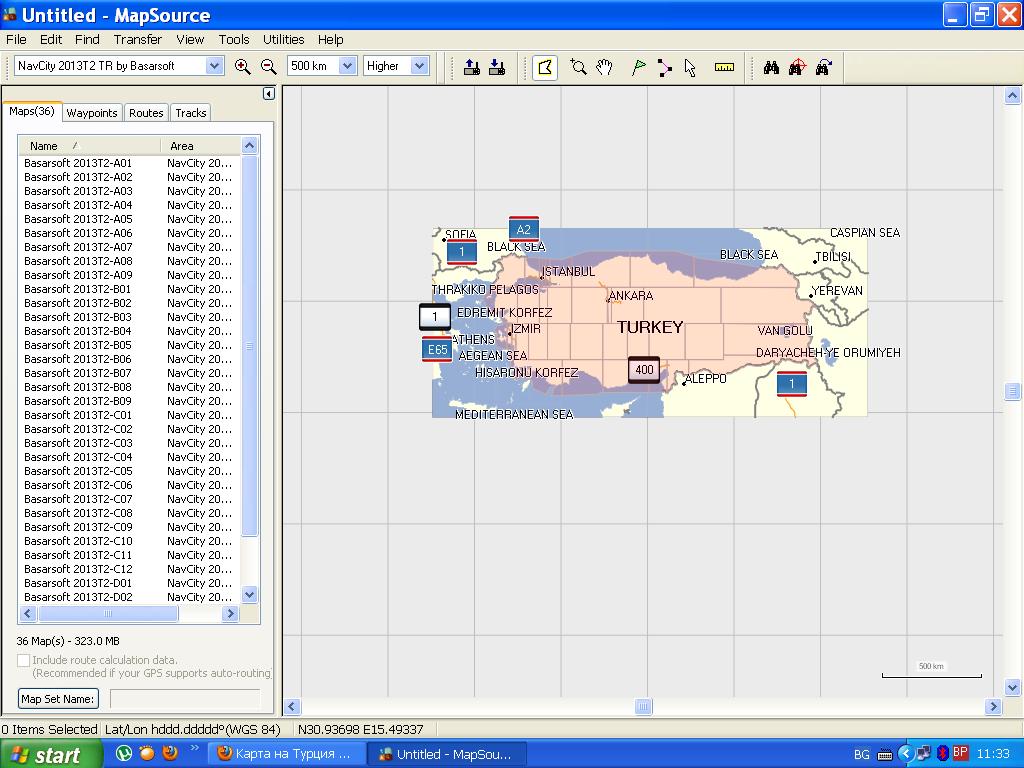
Task: Open the 500 km zoom scale dropdown
Action: pos(347,66)
